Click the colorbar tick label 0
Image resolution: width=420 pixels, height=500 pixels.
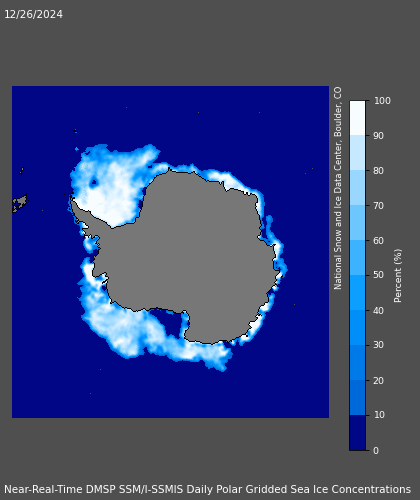coord(376,450)
